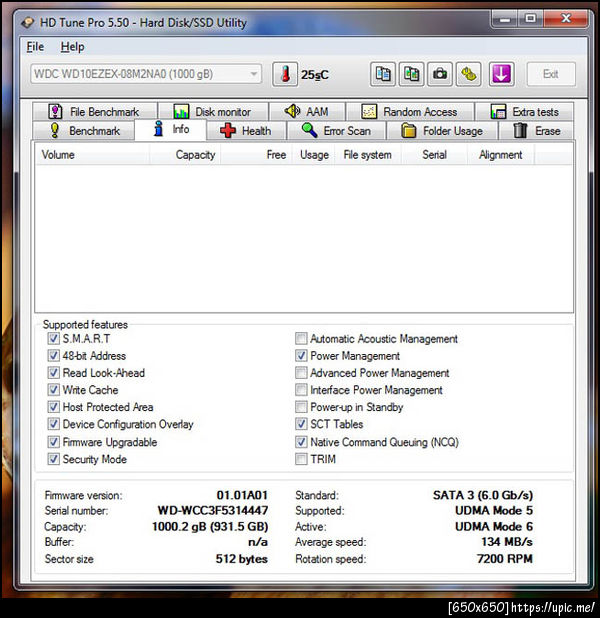Viewport: 600px width, 618px height.
Task: Switch to the Error Scan tab
Action: click(x=336, y=130)
